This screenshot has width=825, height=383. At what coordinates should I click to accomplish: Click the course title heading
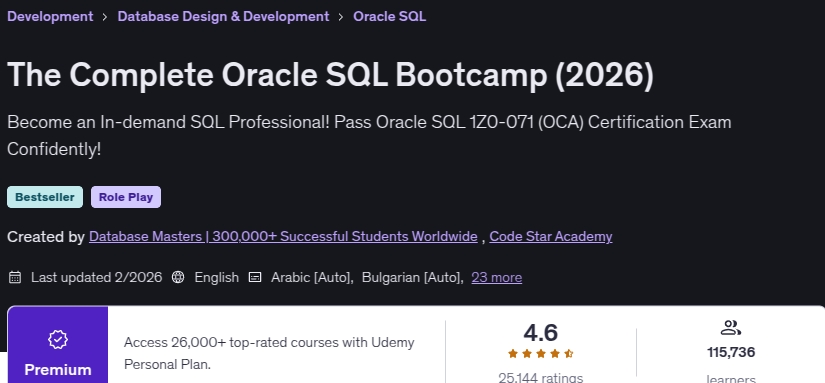coord(330,75)
